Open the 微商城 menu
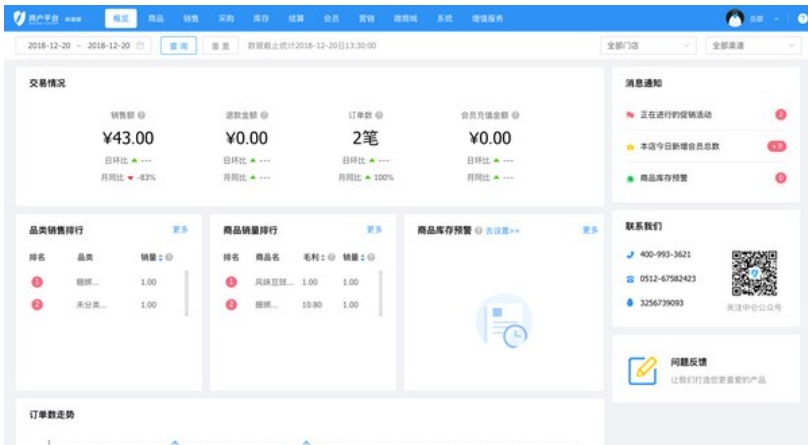 click(406, 18)
